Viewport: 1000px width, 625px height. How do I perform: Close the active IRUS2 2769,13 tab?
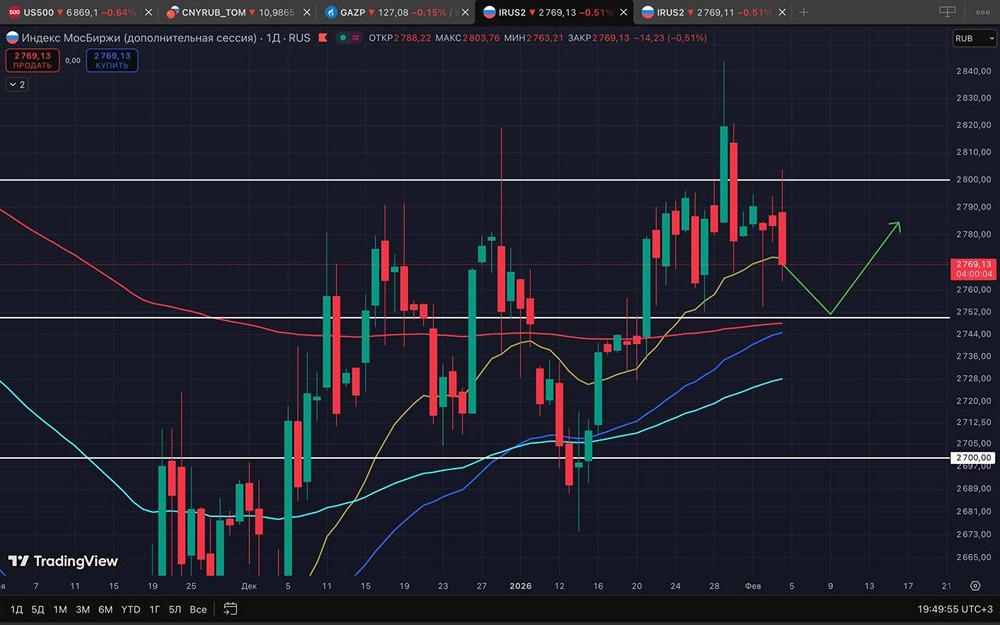click(x=624, y=12)
